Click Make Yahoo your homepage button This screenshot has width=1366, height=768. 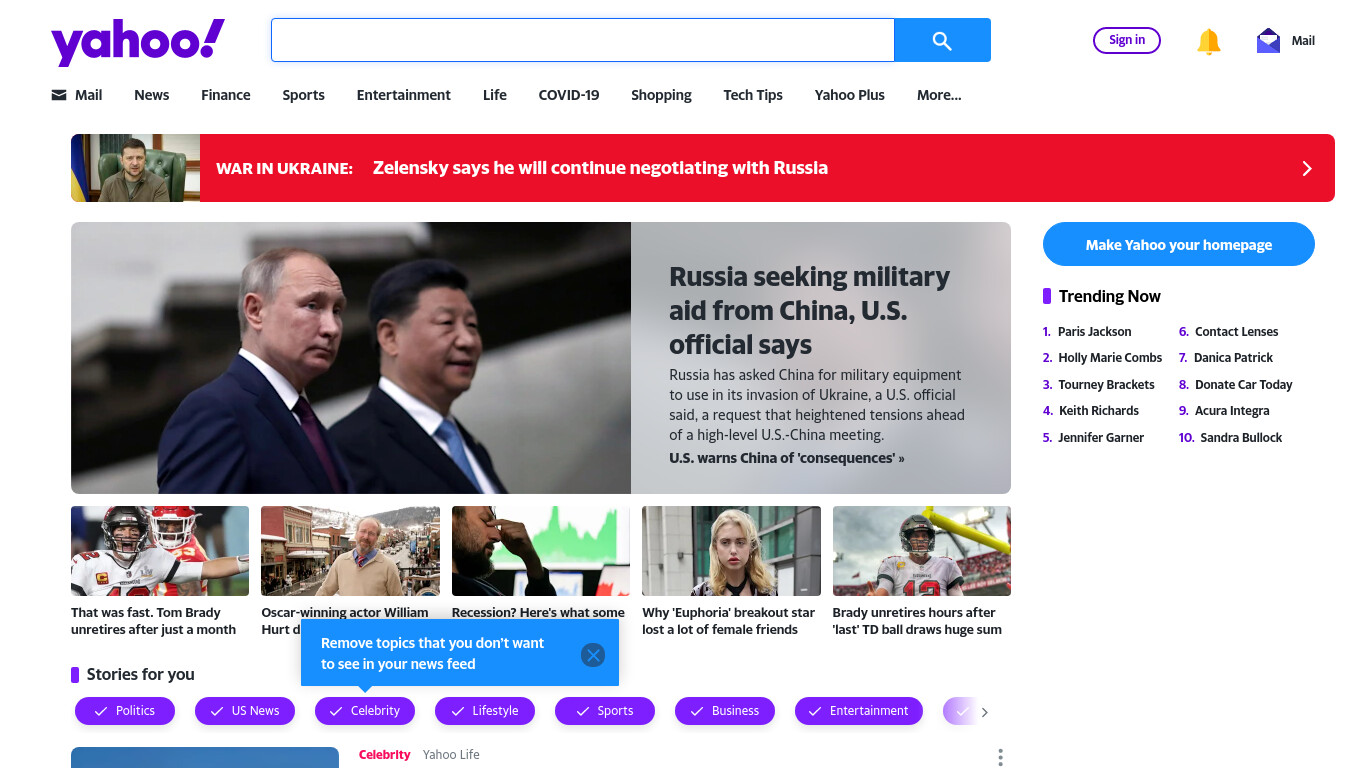(1179, 244)
